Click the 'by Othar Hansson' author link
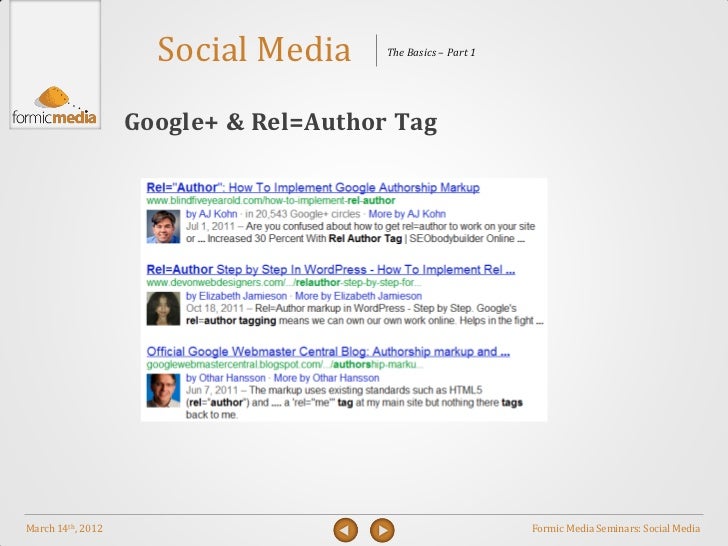This screenshot has height=546, width=728. click(x=226, y=378)
